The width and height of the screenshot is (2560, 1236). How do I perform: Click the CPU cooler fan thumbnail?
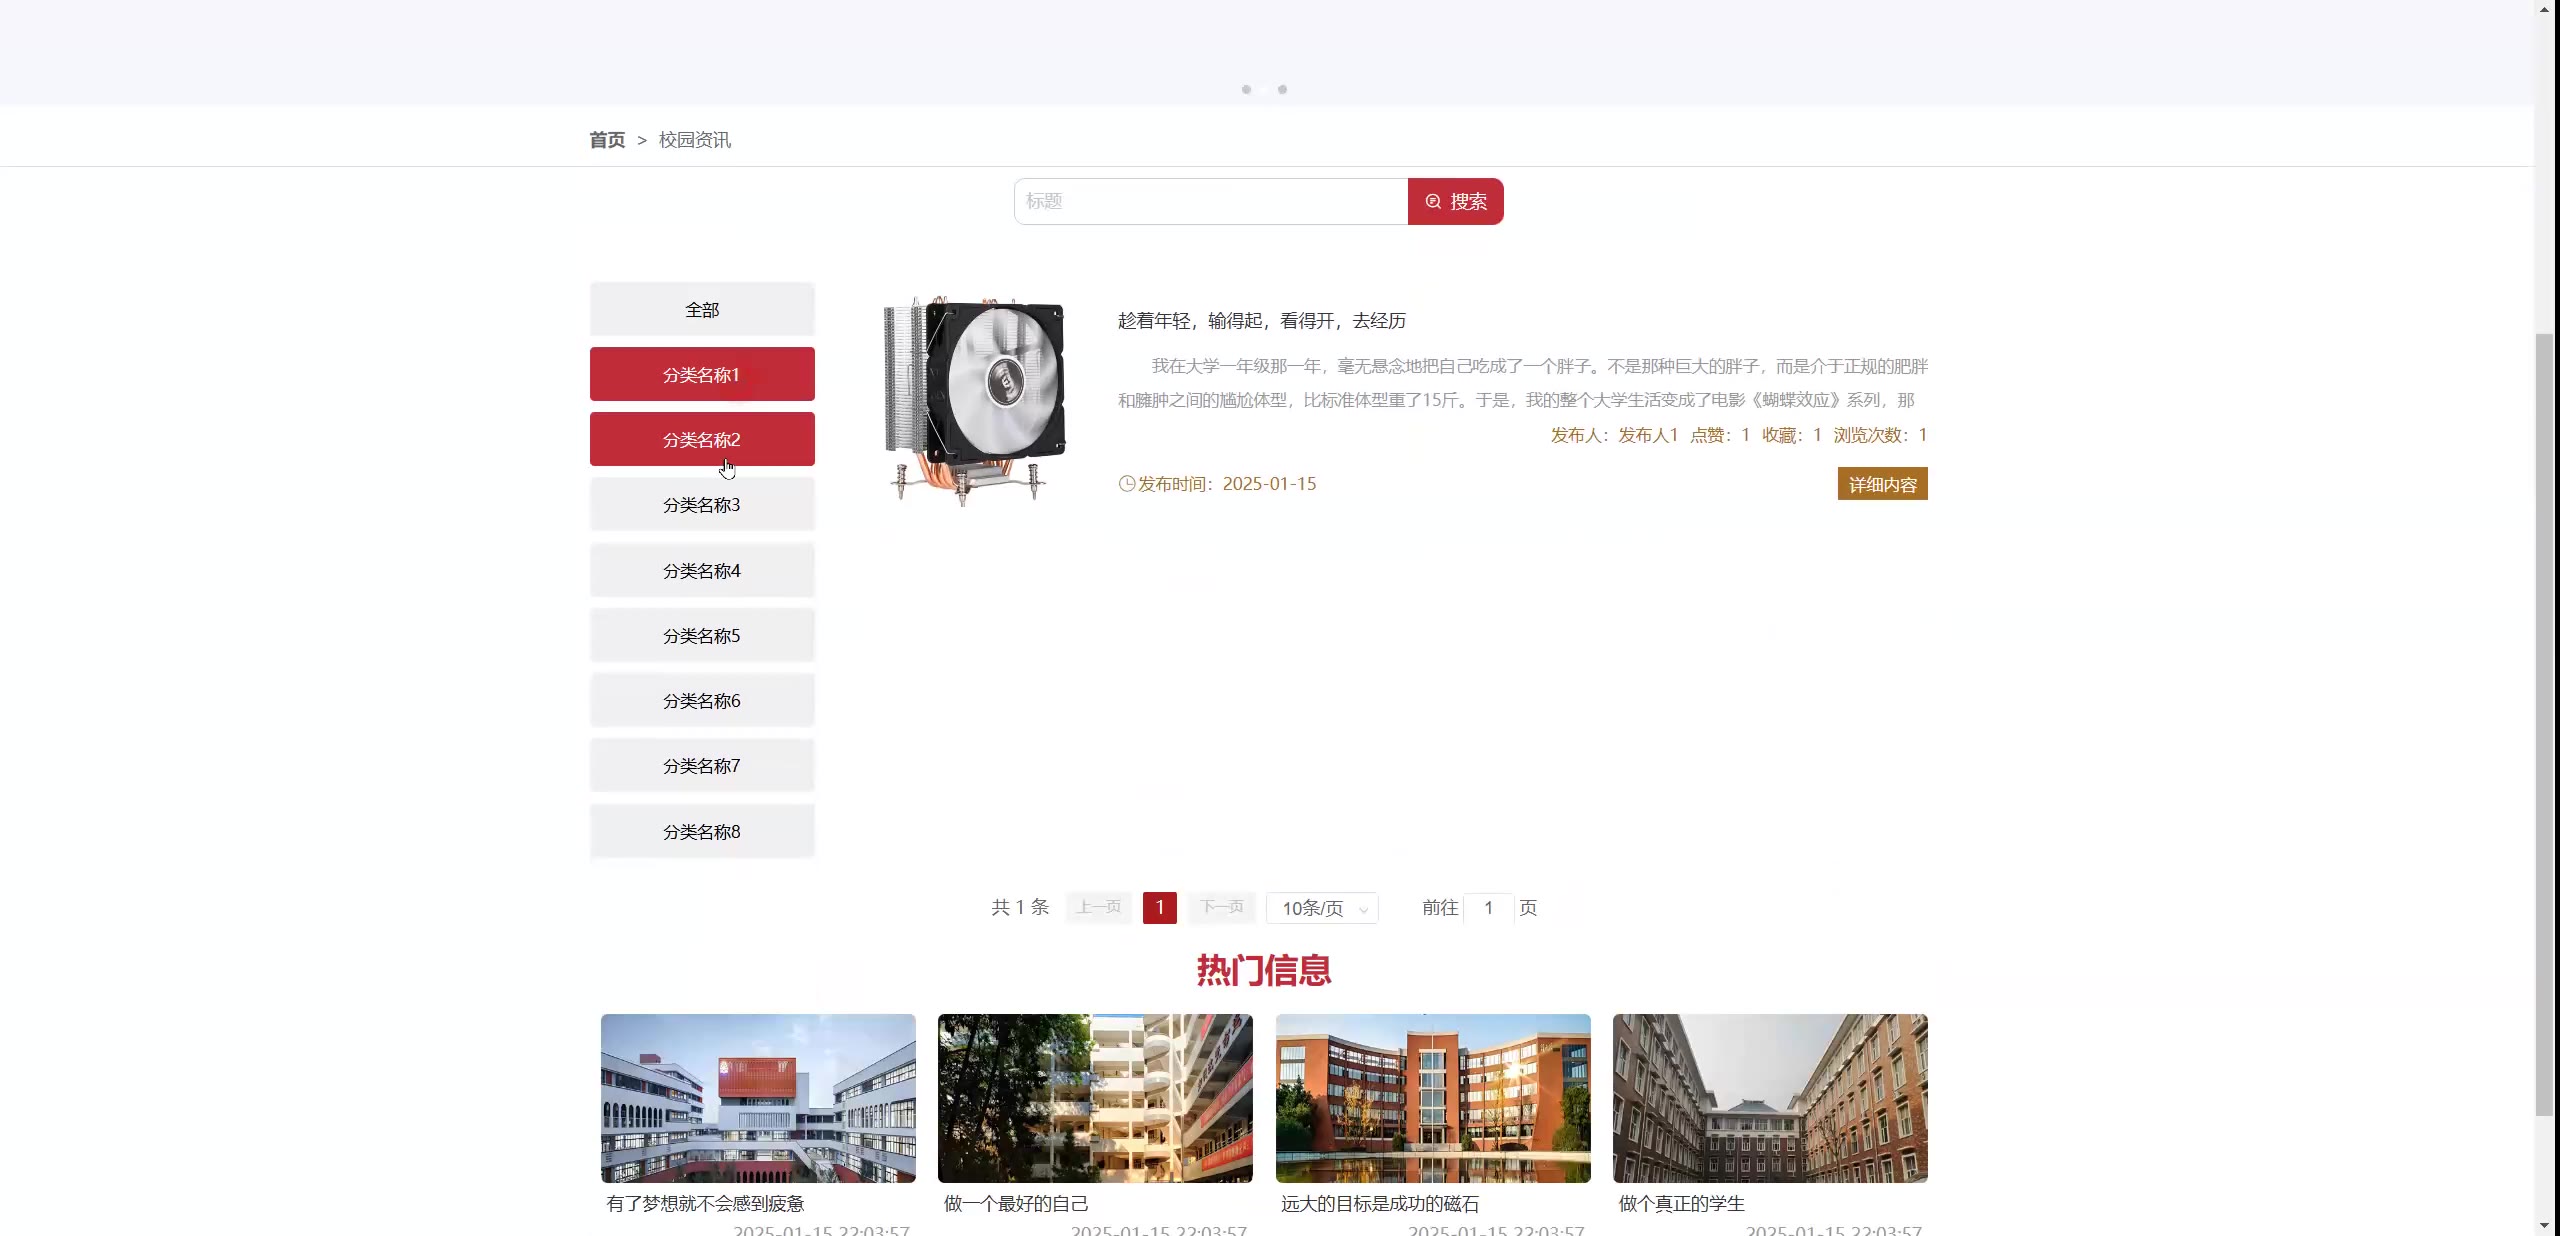(x=975, y=400)
